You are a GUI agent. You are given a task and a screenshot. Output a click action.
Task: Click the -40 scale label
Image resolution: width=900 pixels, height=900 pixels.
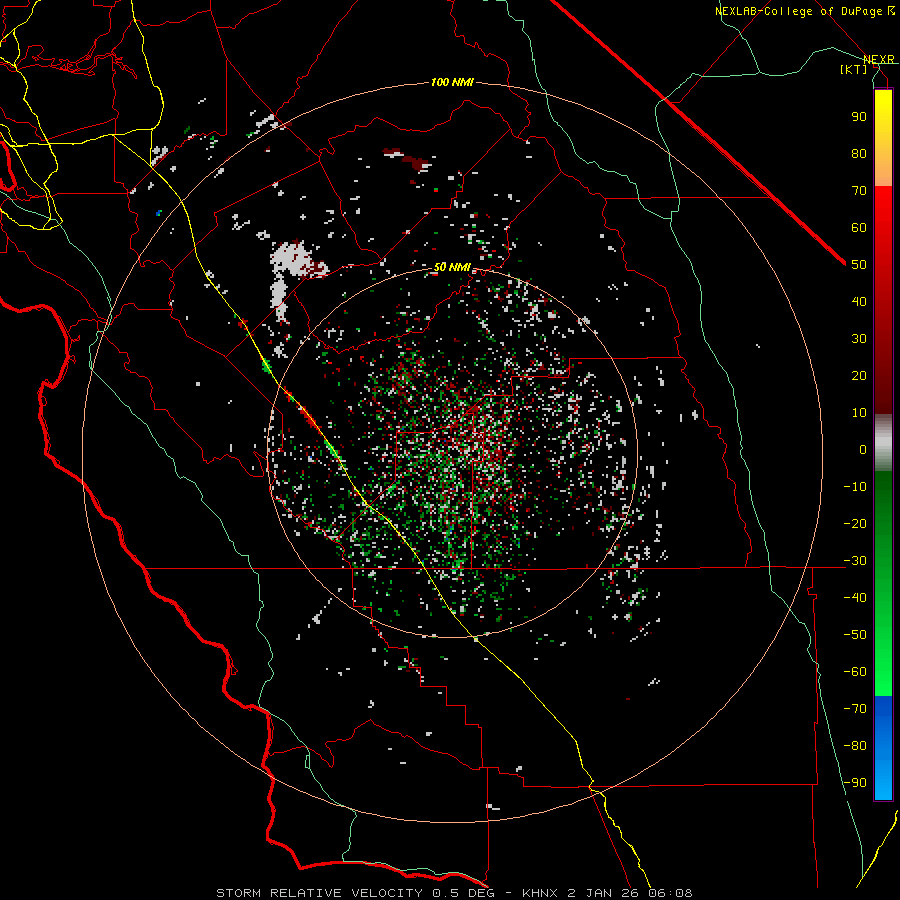pyautogui.click(x=855, y=598)
